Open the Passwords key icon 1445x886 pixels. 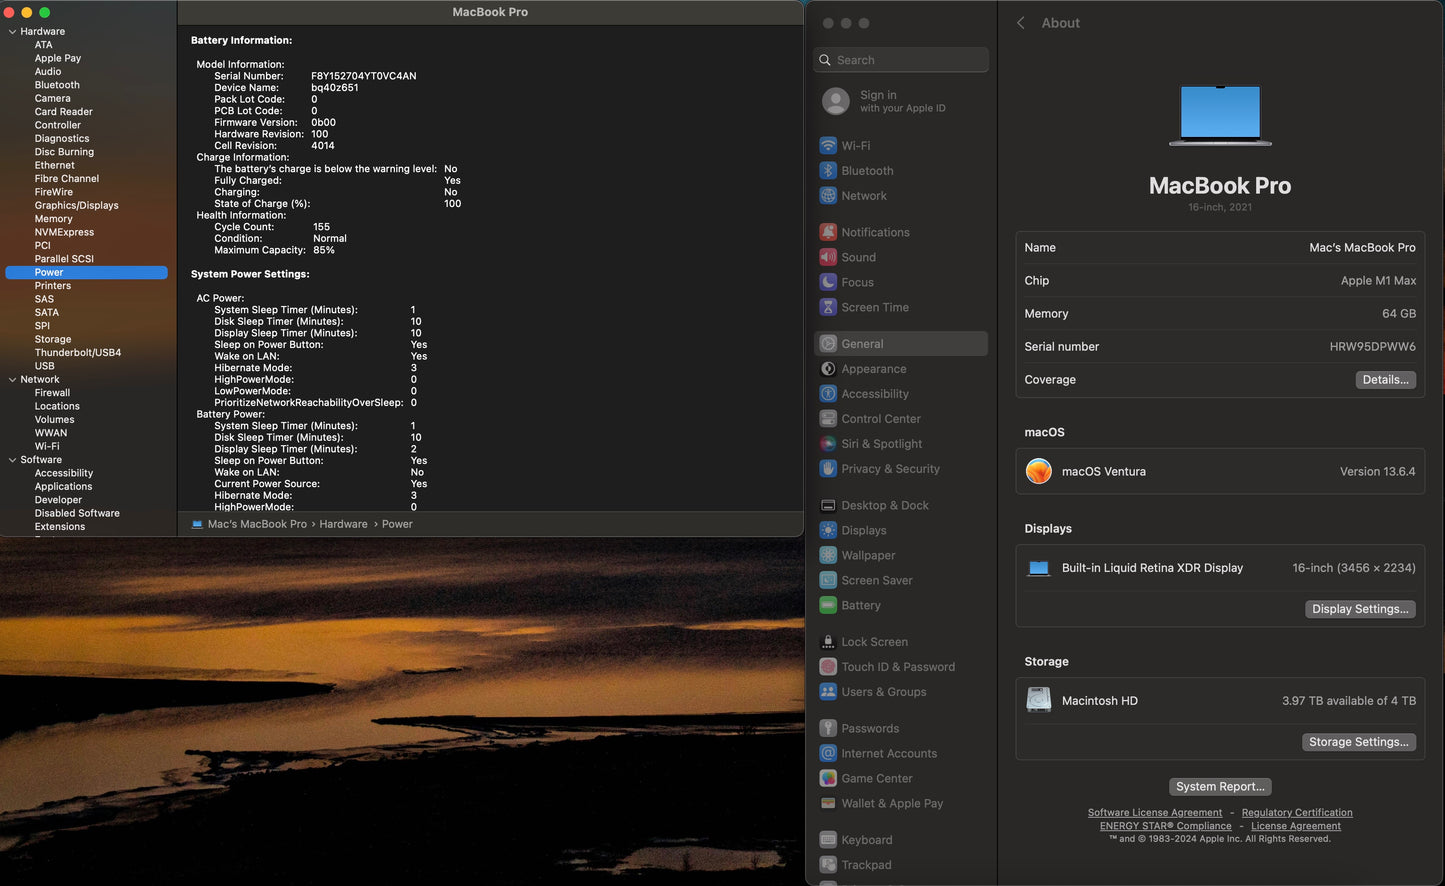coord(828,729)
